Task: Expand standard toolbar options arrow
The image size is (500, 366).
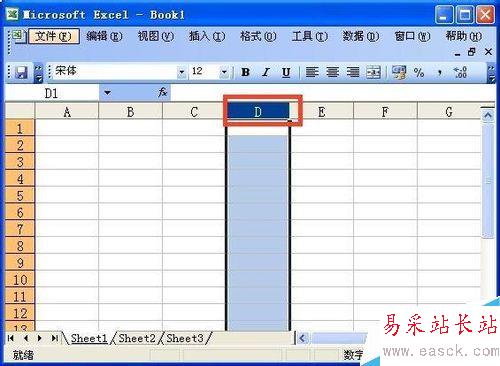Action: point(39,72)
